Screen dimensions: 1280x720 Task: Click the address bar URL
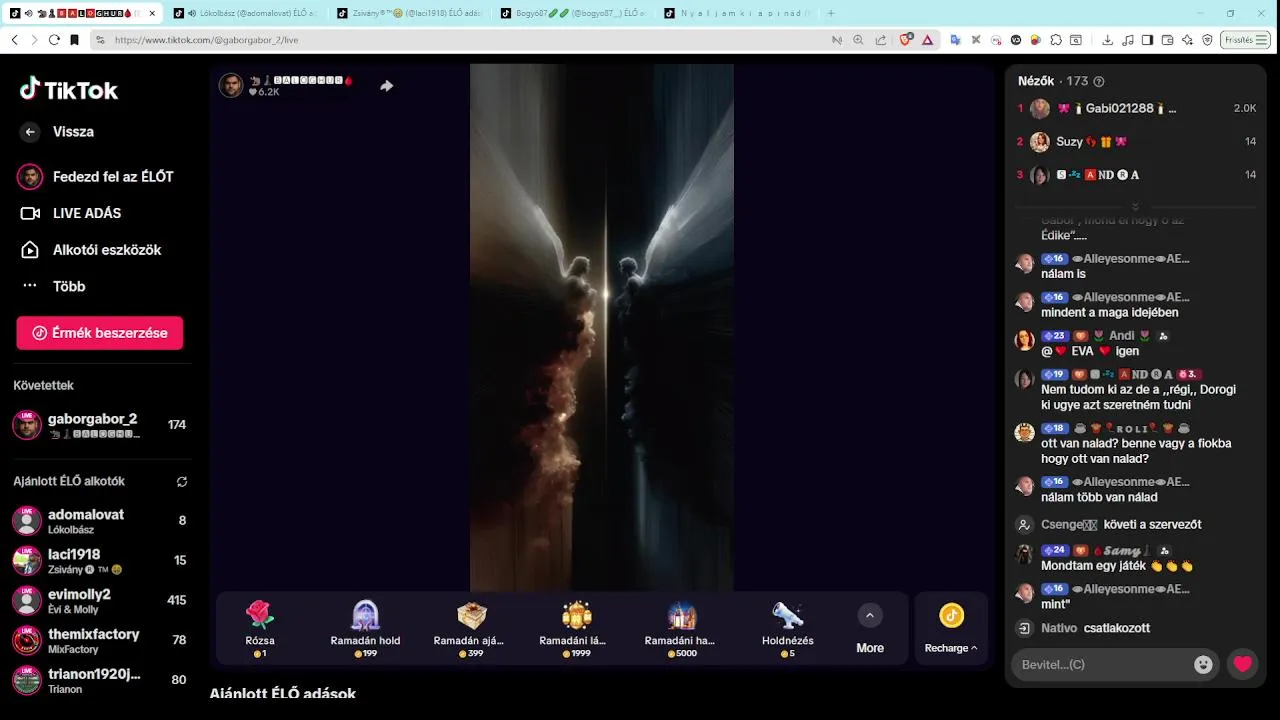(x=206, y=40)
